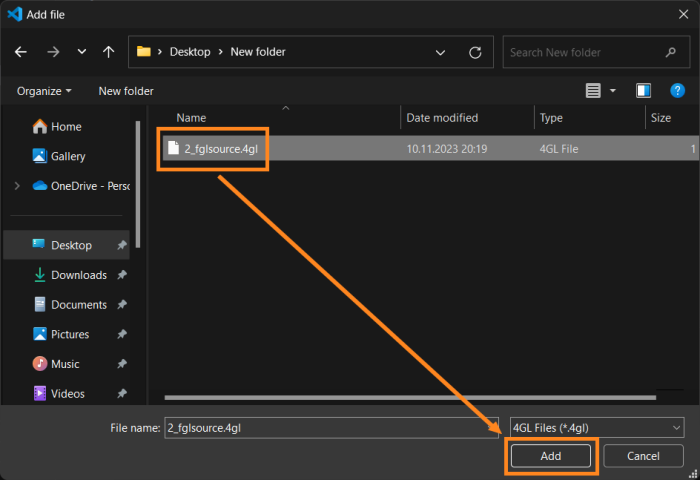Click New folder in the toolbar

point(126,91)
